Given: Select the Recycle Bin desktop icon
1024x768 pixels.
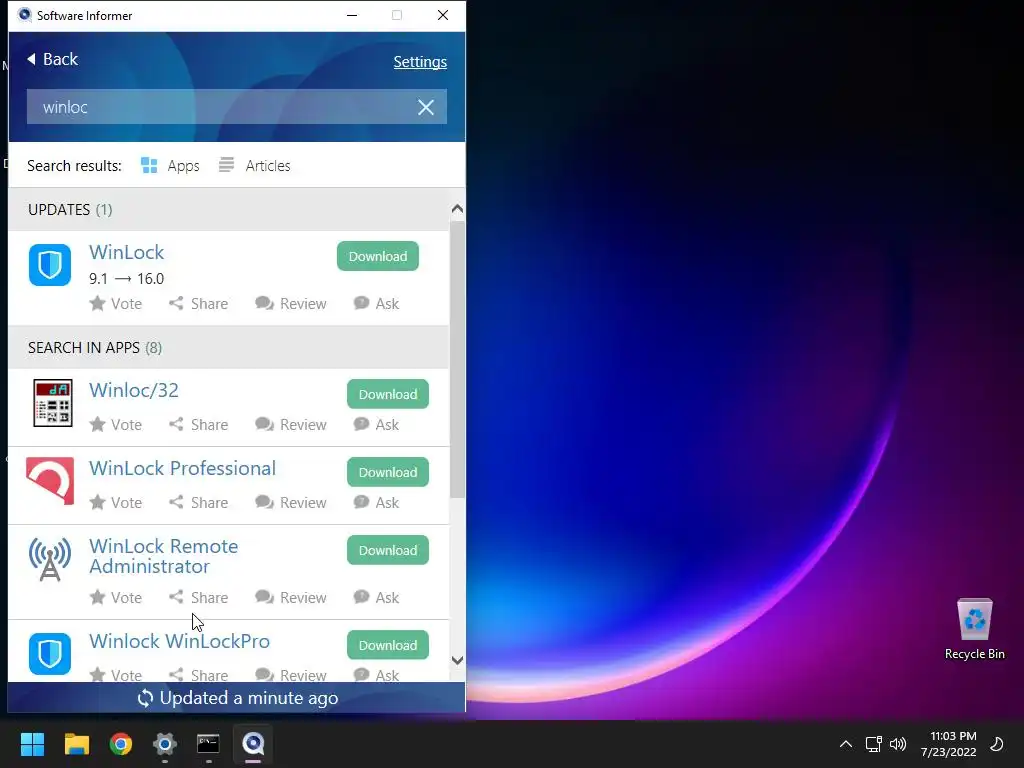Looking at the screenshot, I should coord(974,630).
